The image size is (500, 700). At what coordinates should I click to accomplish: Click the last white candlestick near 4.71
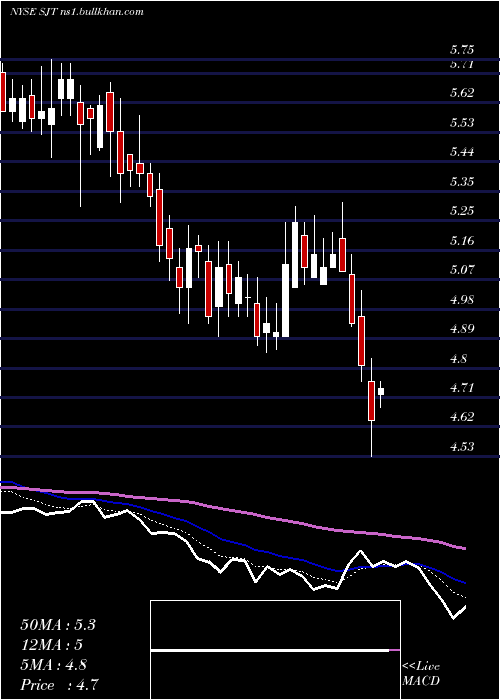(381, 392)
